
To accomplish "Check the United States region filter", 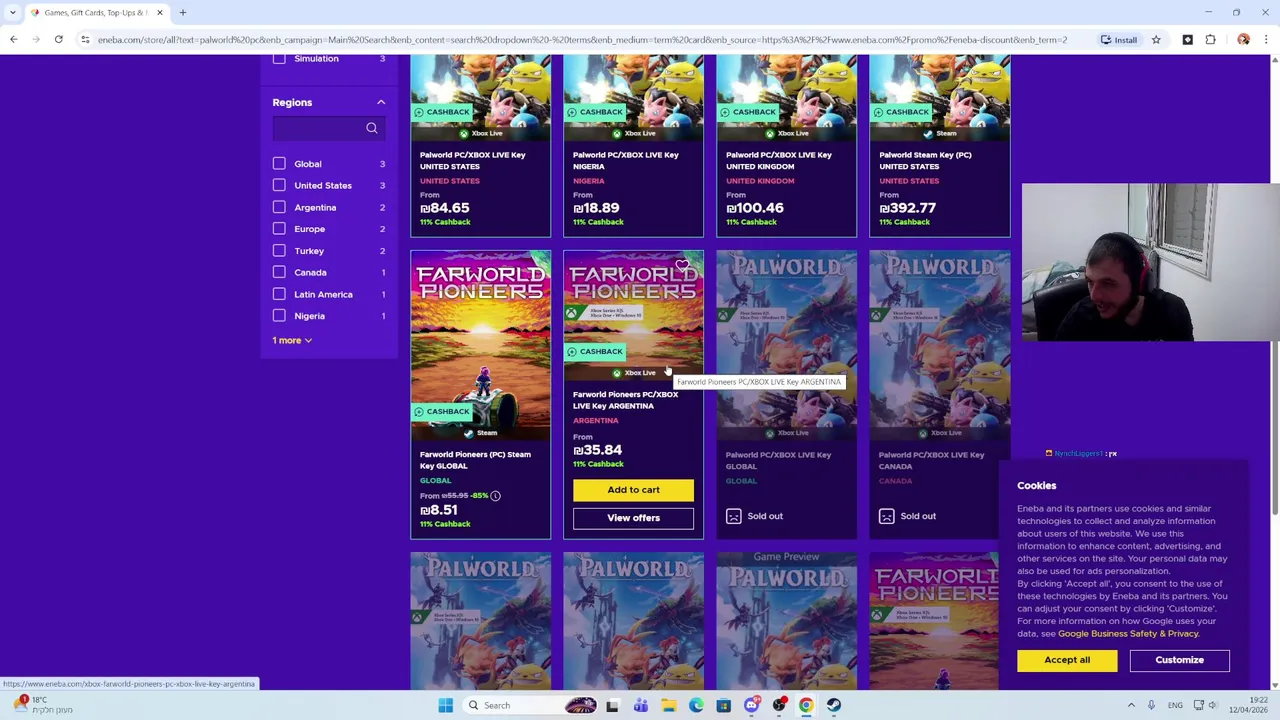I will tap(279, 185).
